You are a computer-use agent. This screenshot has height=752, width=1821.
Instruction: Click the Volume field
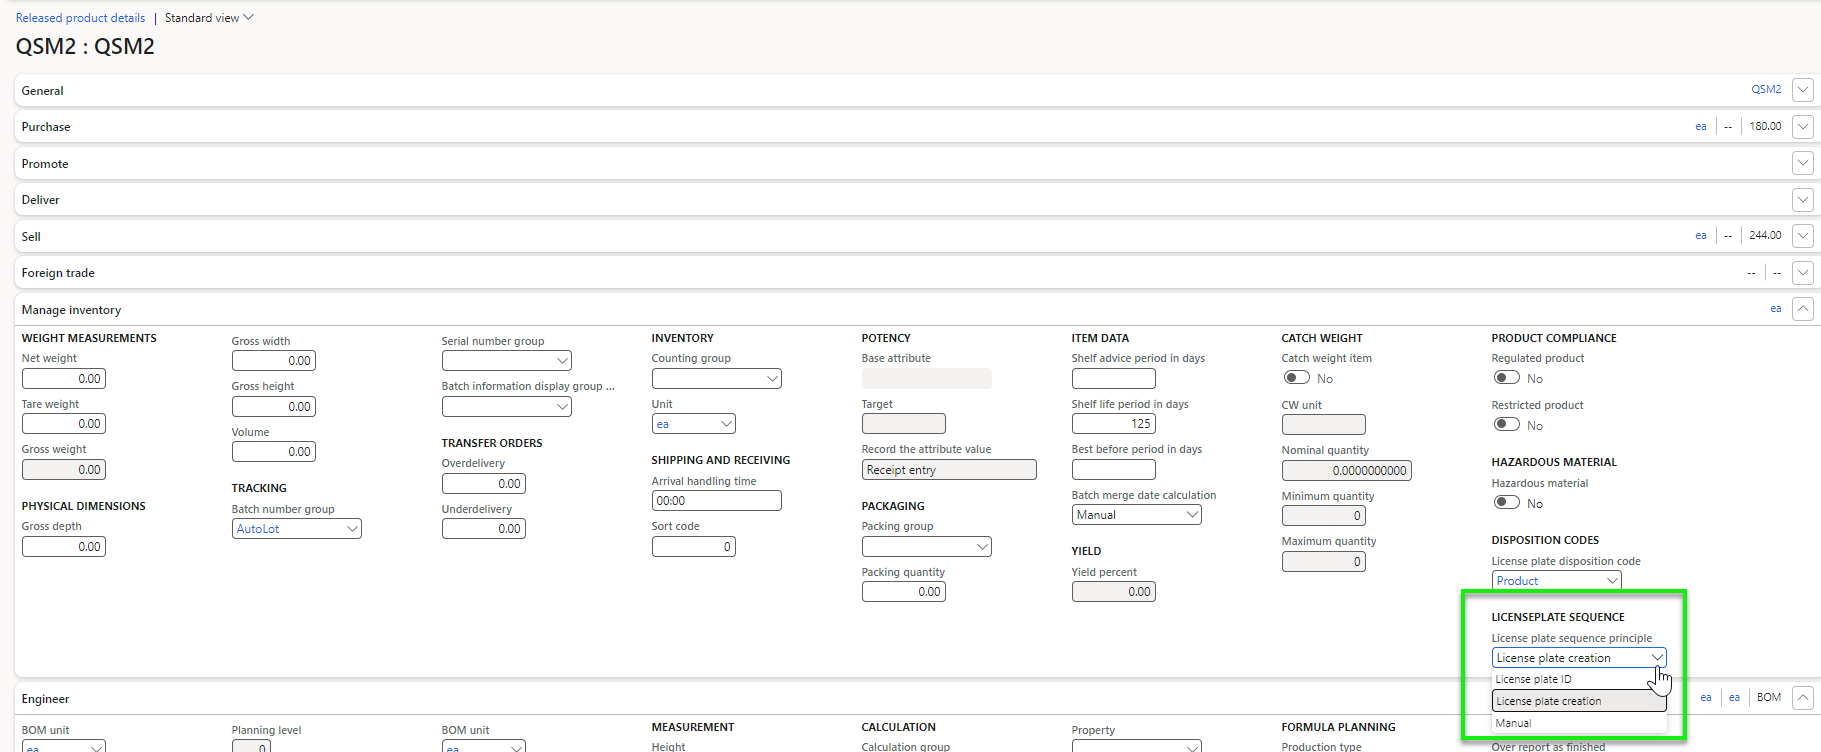click(x=274, y=452)
